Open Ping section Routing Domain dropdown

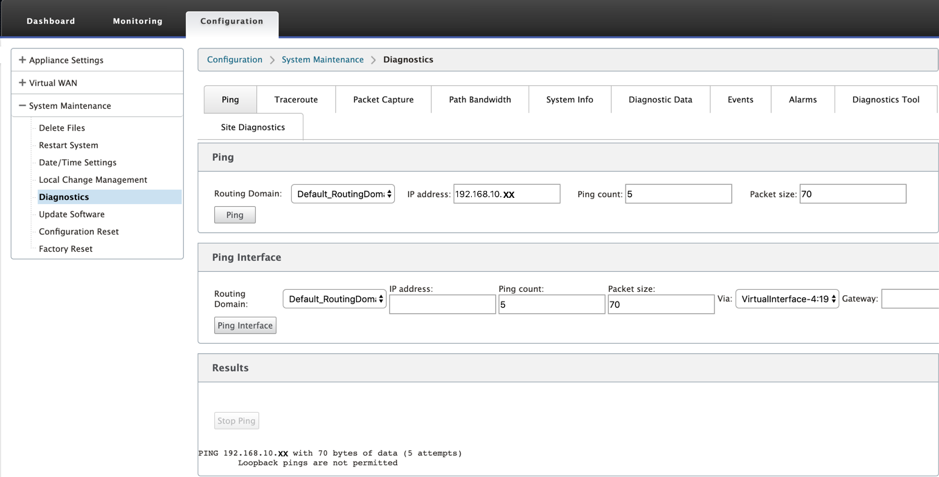click(343, 194)
